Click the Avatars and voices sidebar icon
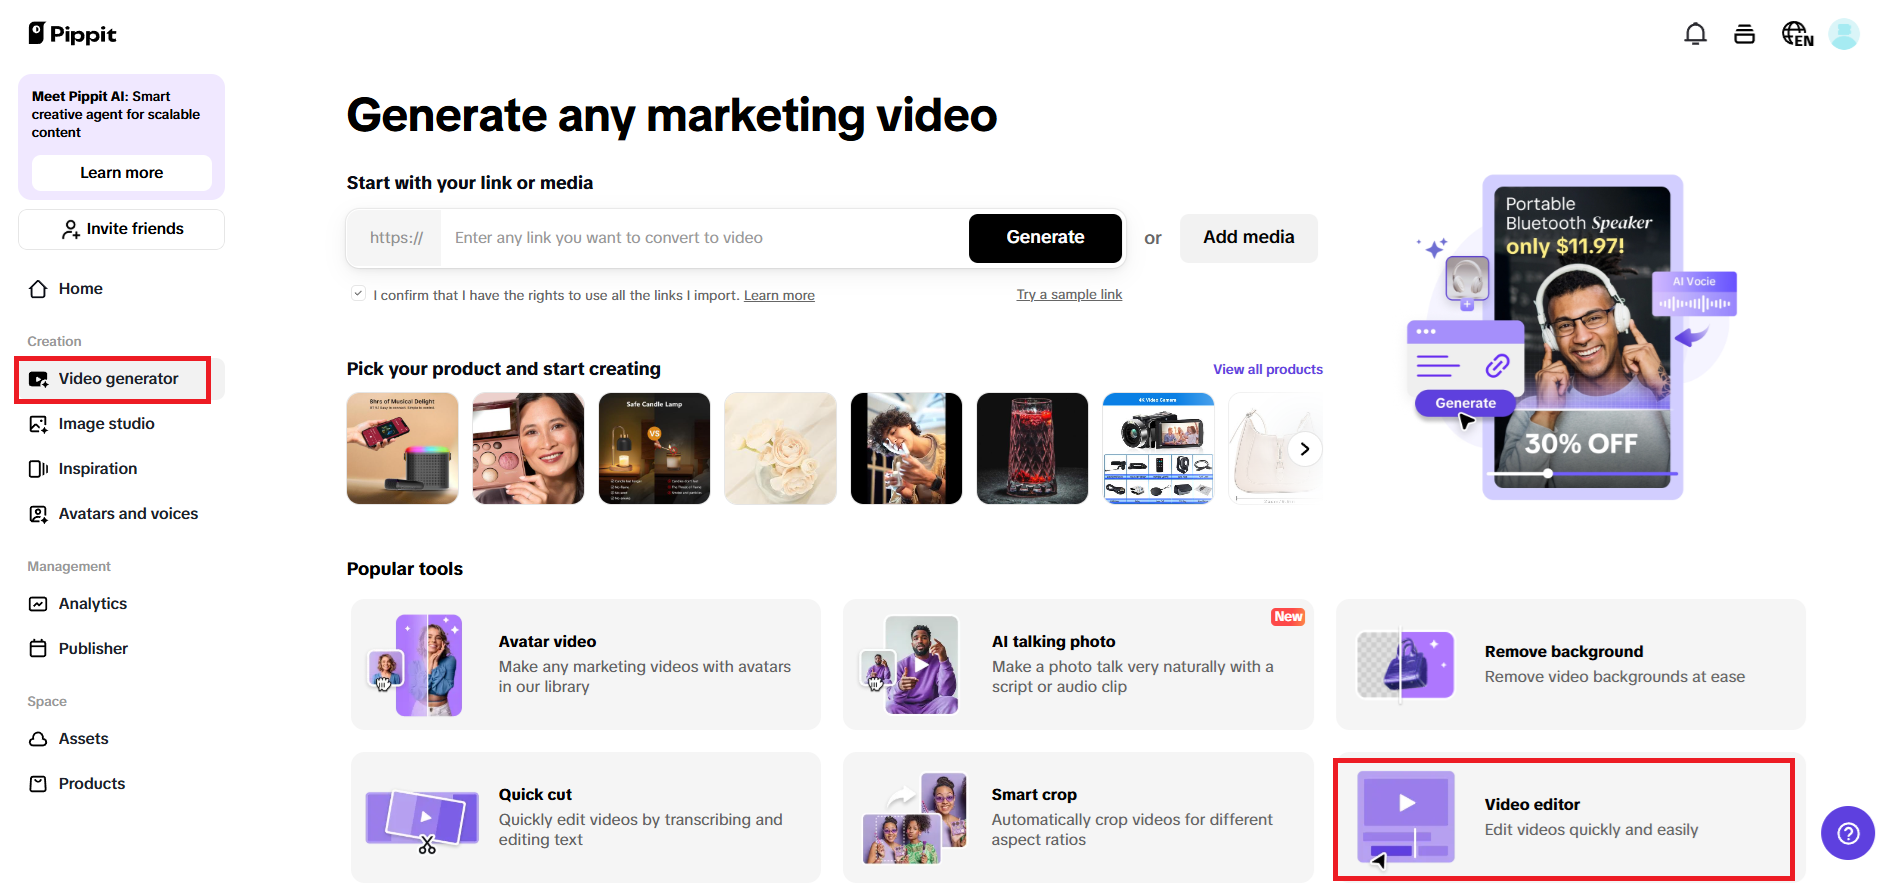This screenshot has height=886, width=1901. pos(38,514)
